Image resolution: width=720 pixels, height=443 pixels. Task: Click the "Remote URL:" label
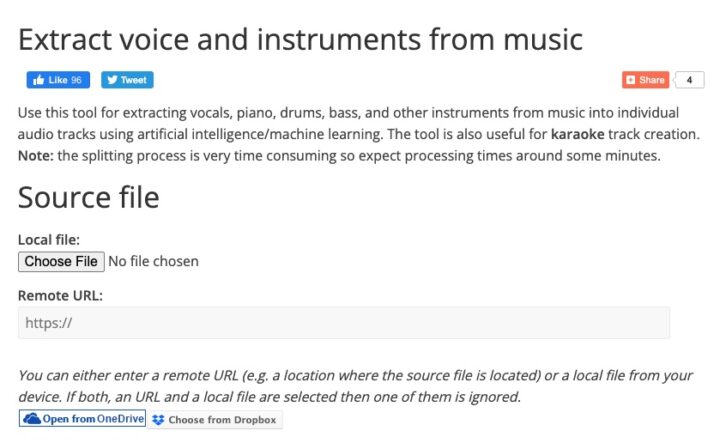tap(60, 295)
